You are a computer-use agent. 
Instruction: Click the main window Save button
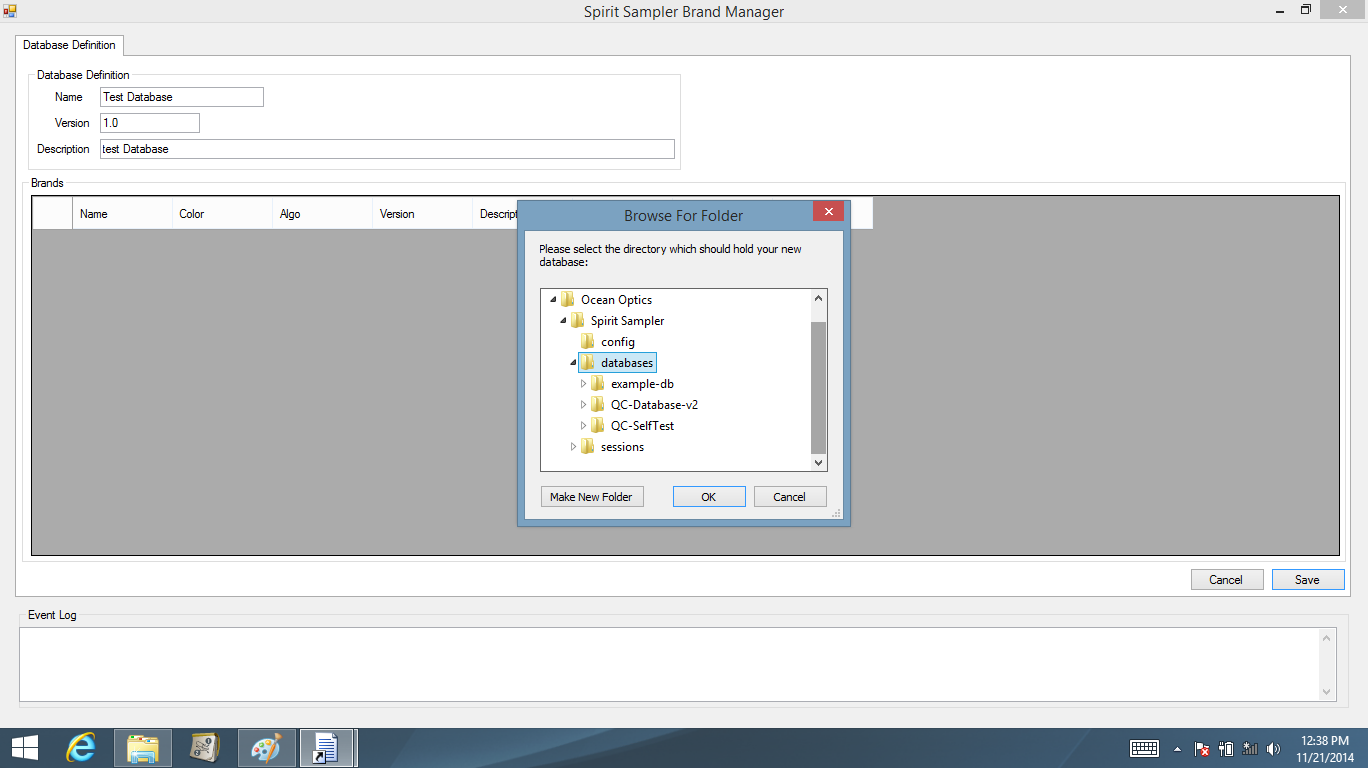click(x=1308, y=580)
